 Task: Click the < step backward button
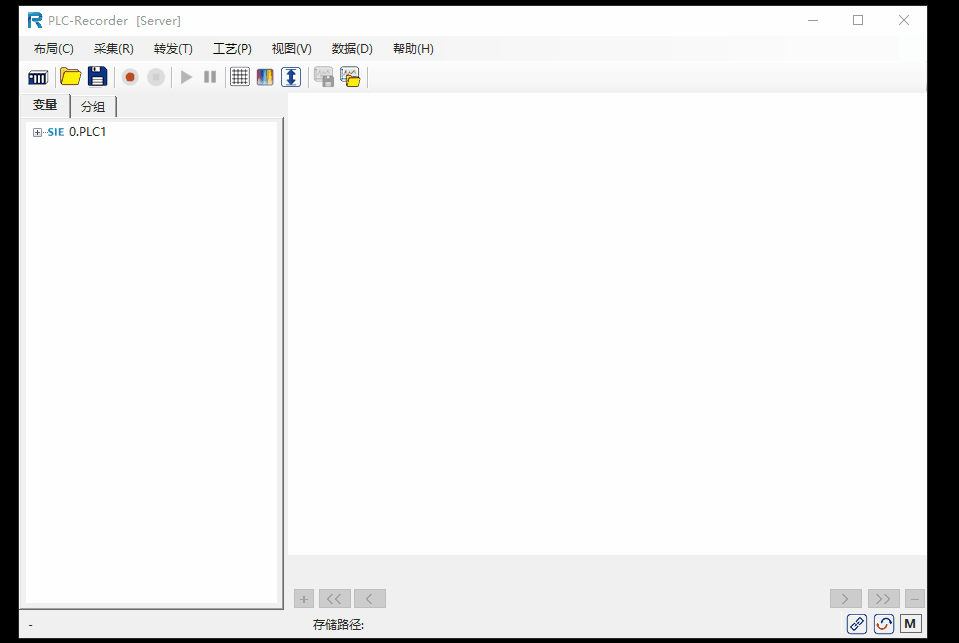pyautogui.click(x=370, y=598)
